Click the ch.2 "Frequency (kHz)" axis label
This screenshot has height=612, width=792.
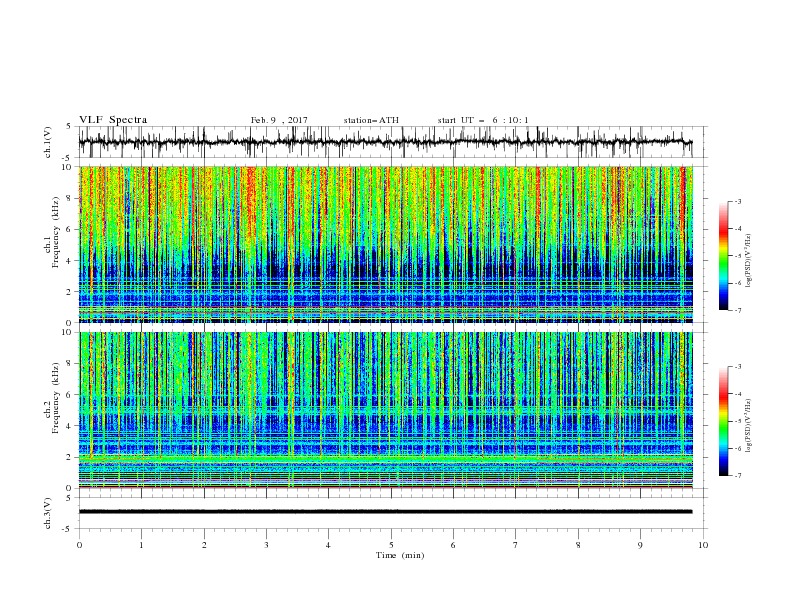pyautogui.click(x=56, y=398)
